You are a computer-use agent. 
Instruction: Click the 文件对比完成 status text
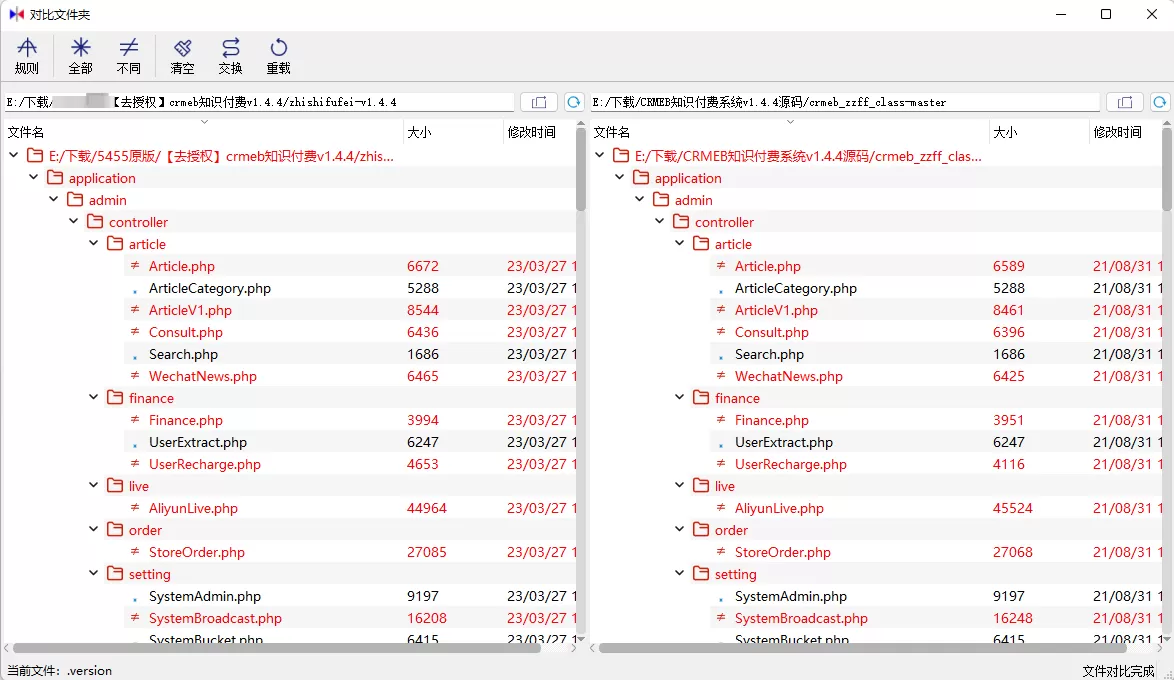click(x=1119, y=670)
